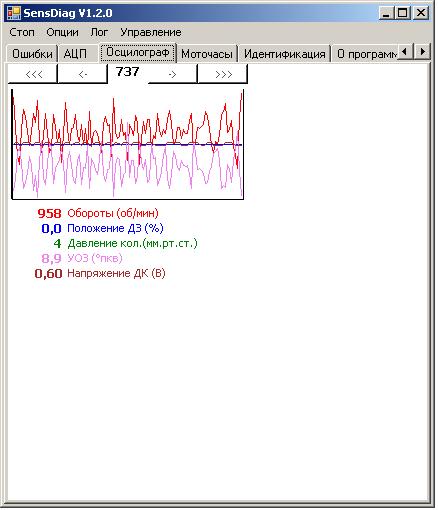This screenshot has width=438, height=510.
Task: Open the О программе tab
Action: (x=365, y=54)
